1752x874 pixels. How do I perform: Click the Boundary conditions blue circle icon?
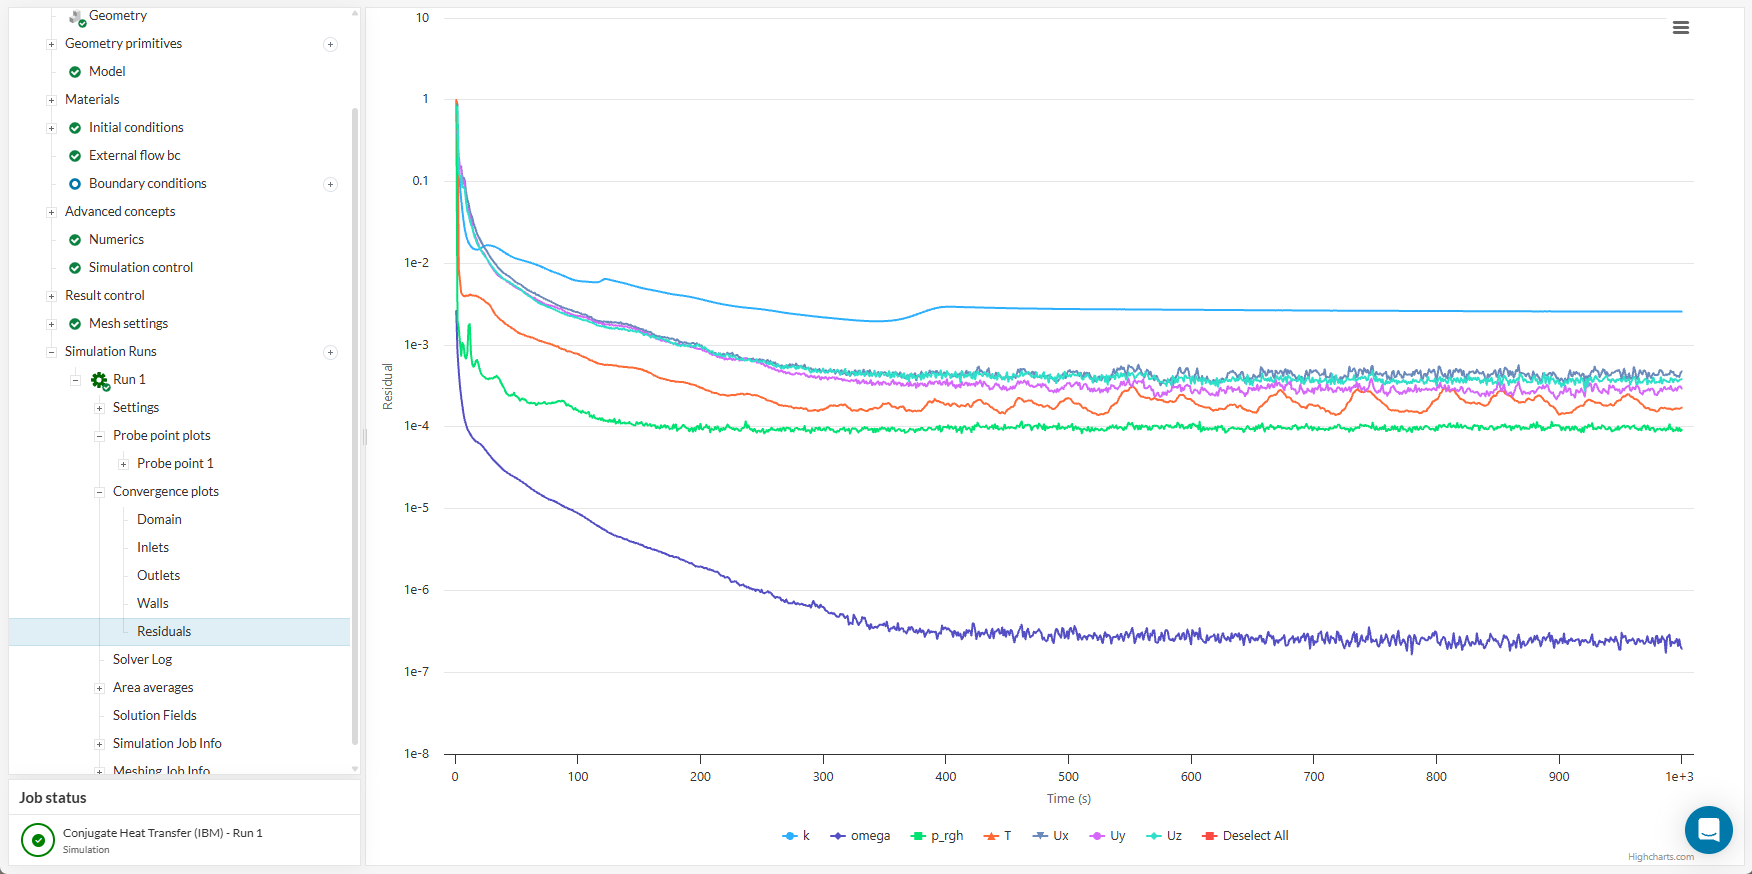pyautogui.click(x=75, y=184)
